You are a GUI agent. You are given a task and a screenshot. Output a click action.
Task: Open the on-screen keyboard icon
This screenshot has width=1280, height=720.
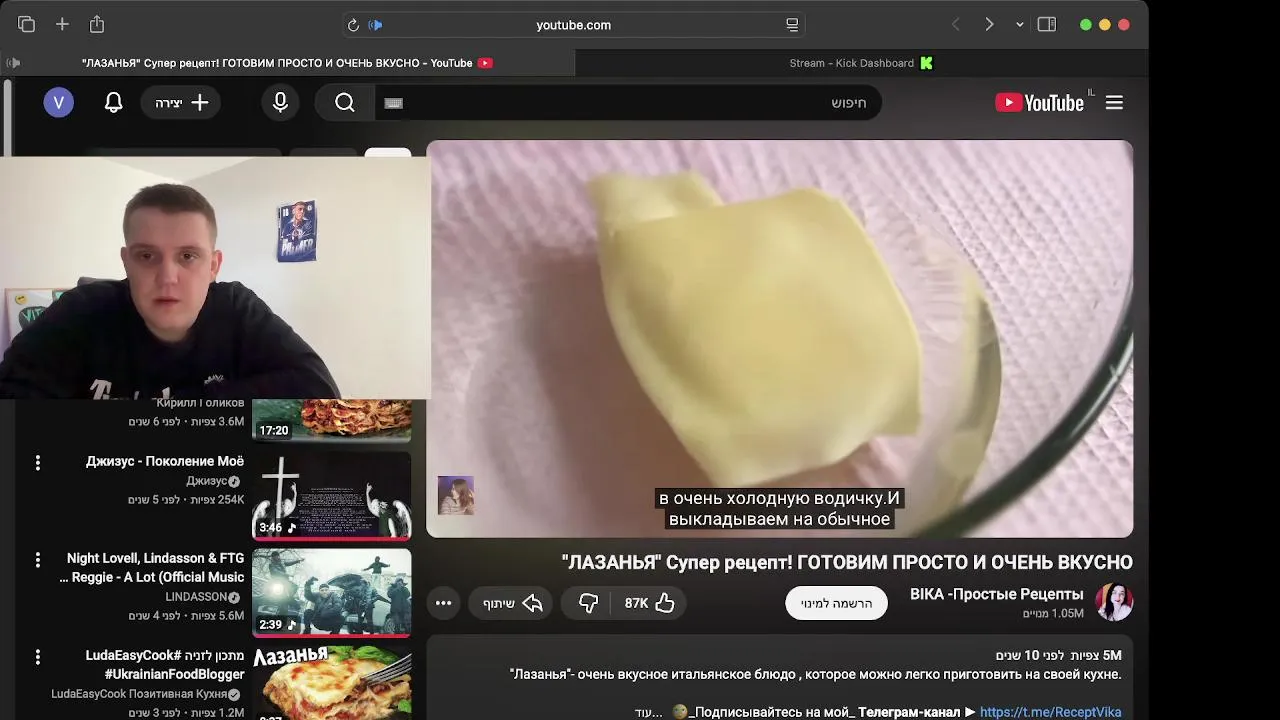394,103
